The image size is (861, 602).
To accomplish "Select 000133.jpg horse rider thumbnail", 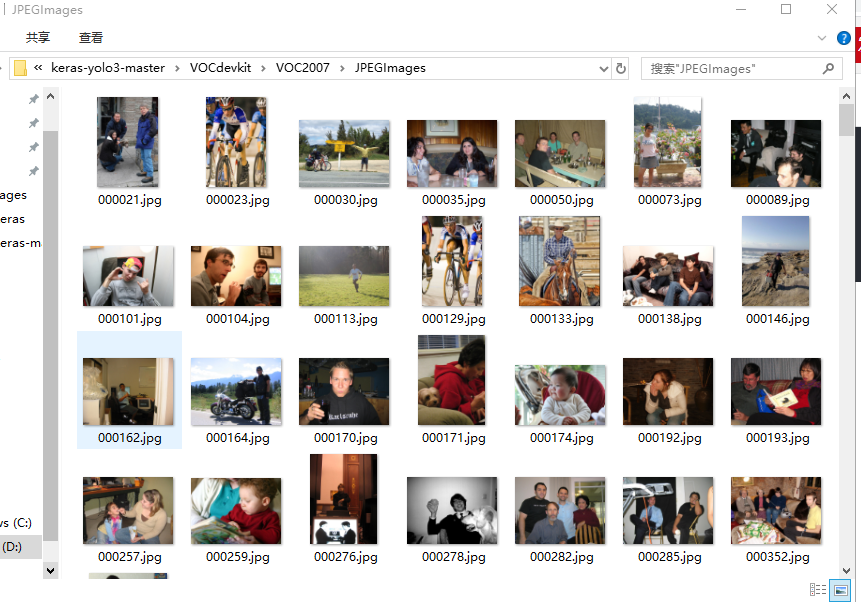I will click(x=560, y=261).
